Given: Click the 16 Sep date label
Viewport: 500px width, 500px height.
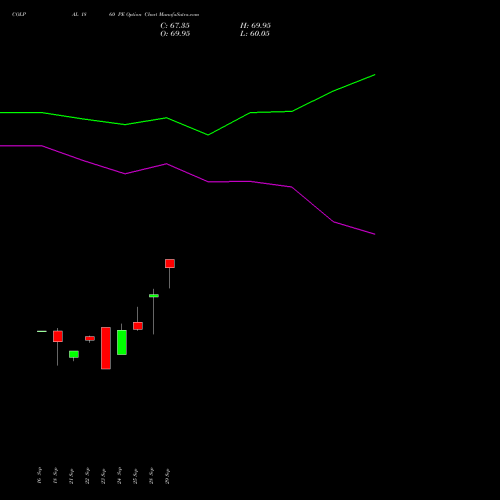Looking at the screenshot, I should 39,476.
